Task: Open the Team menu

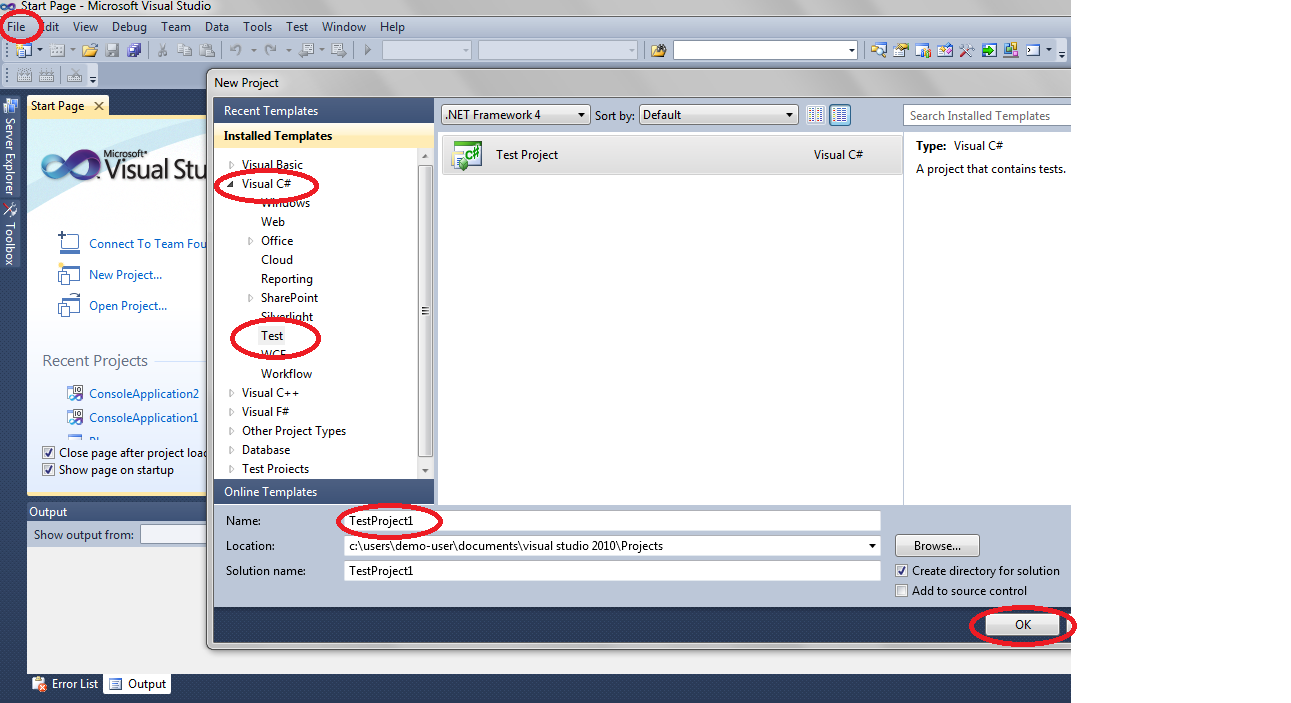Action: 176,27
